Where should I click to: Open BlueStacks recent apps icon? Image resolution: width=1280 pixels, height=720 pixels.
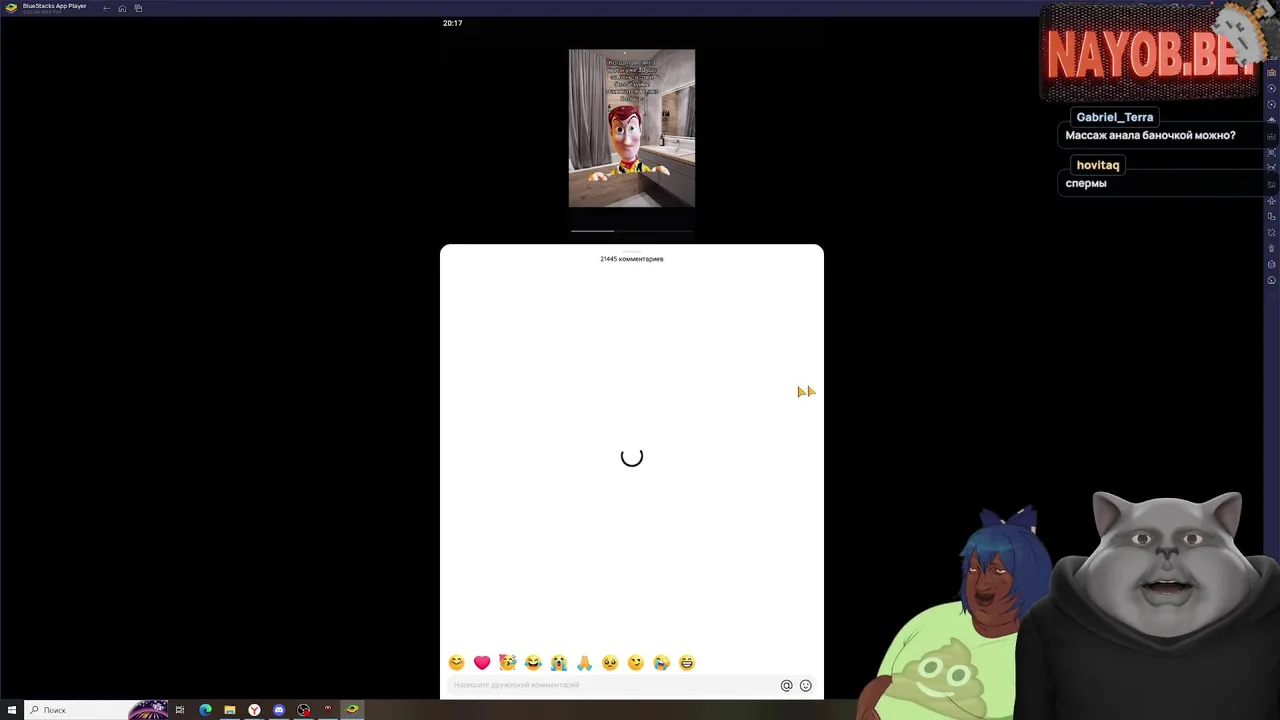138,8
